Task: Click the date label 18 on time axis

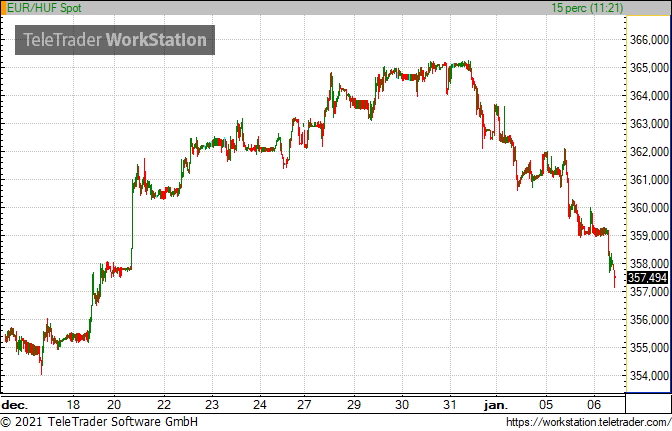Action: (73, 405)
